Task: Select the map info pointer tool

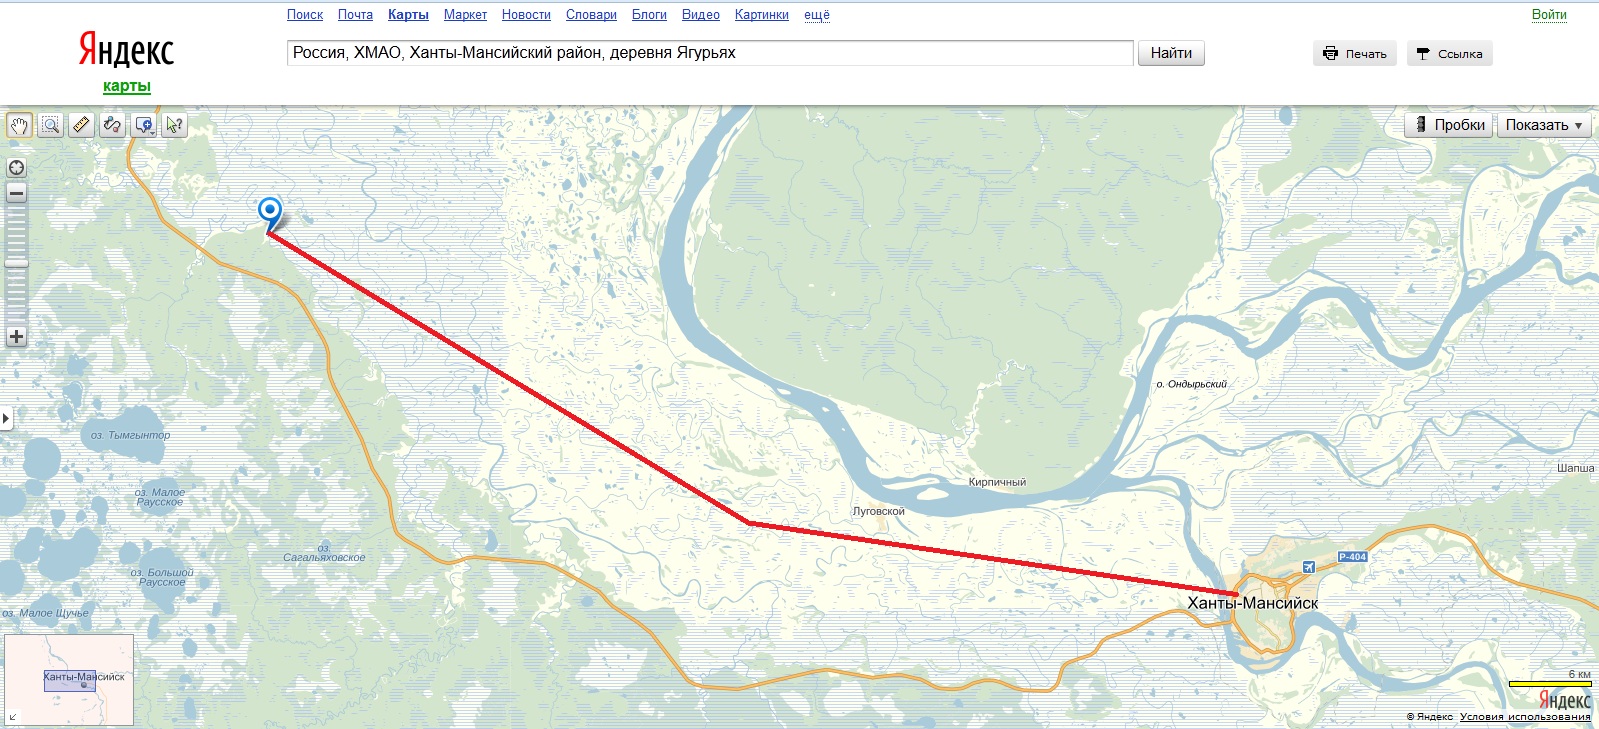Action: pyautogui.click(x=175, y=125)
